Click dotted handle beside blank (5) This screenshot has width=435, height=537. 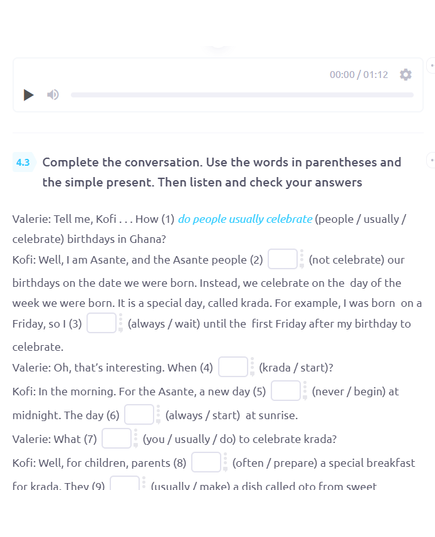305,390
